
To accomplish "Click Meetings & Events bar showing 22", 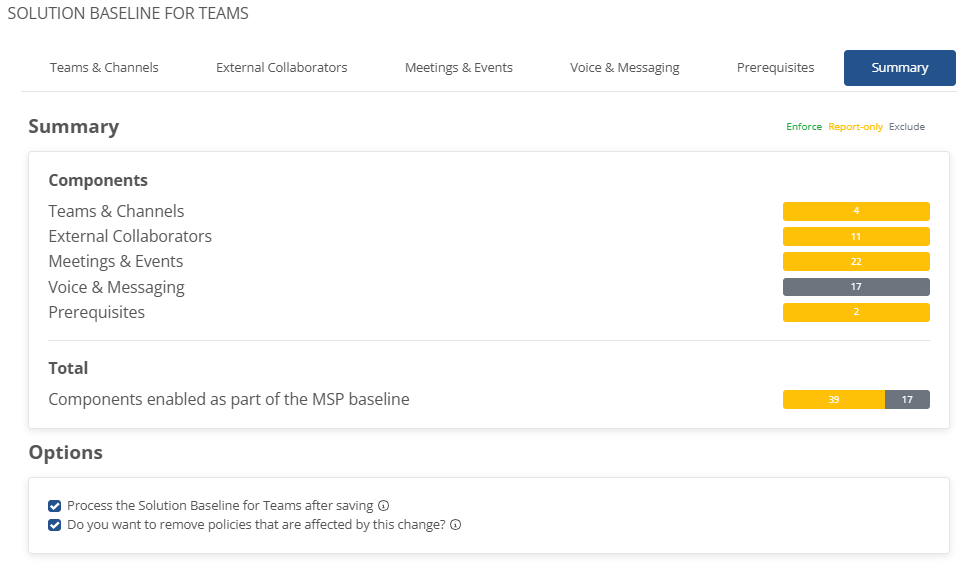I will click(856, 261).
